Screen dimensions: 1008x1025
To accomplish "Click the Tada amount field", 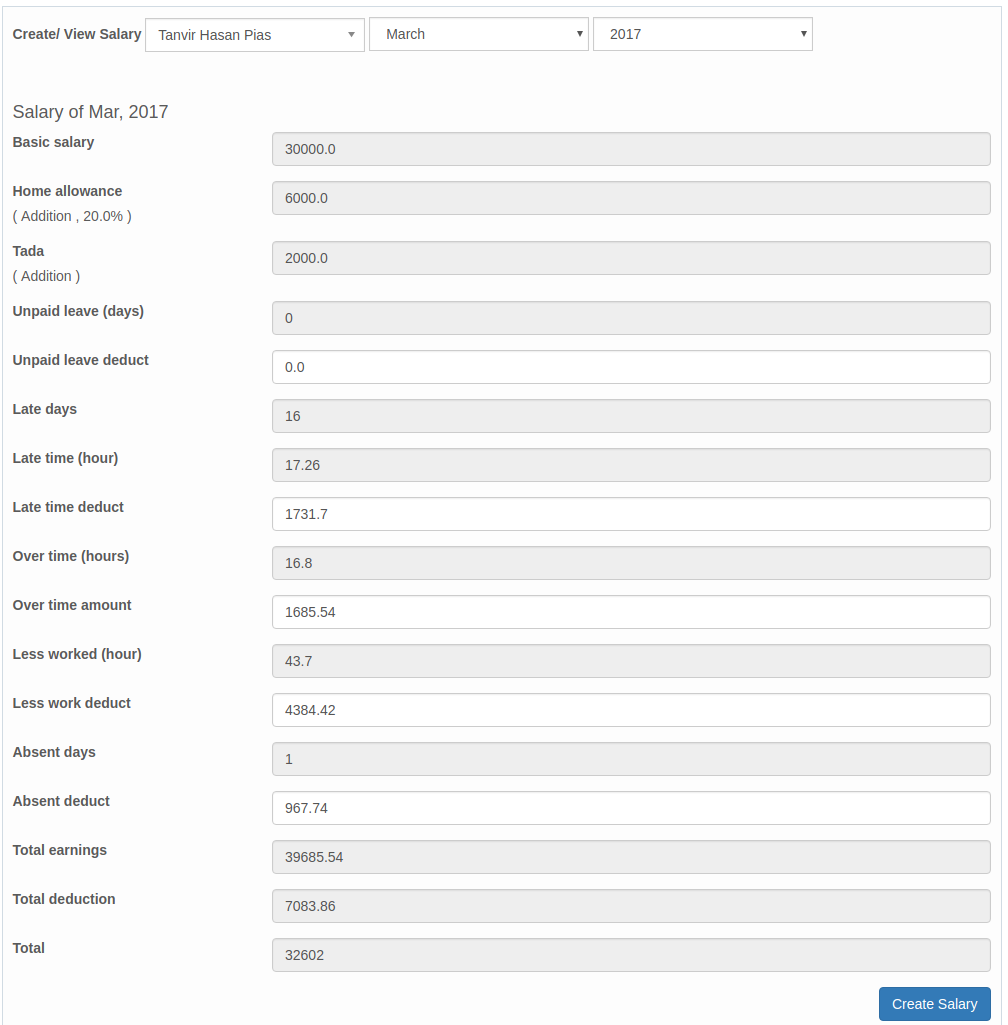I will tap(631, 258).
